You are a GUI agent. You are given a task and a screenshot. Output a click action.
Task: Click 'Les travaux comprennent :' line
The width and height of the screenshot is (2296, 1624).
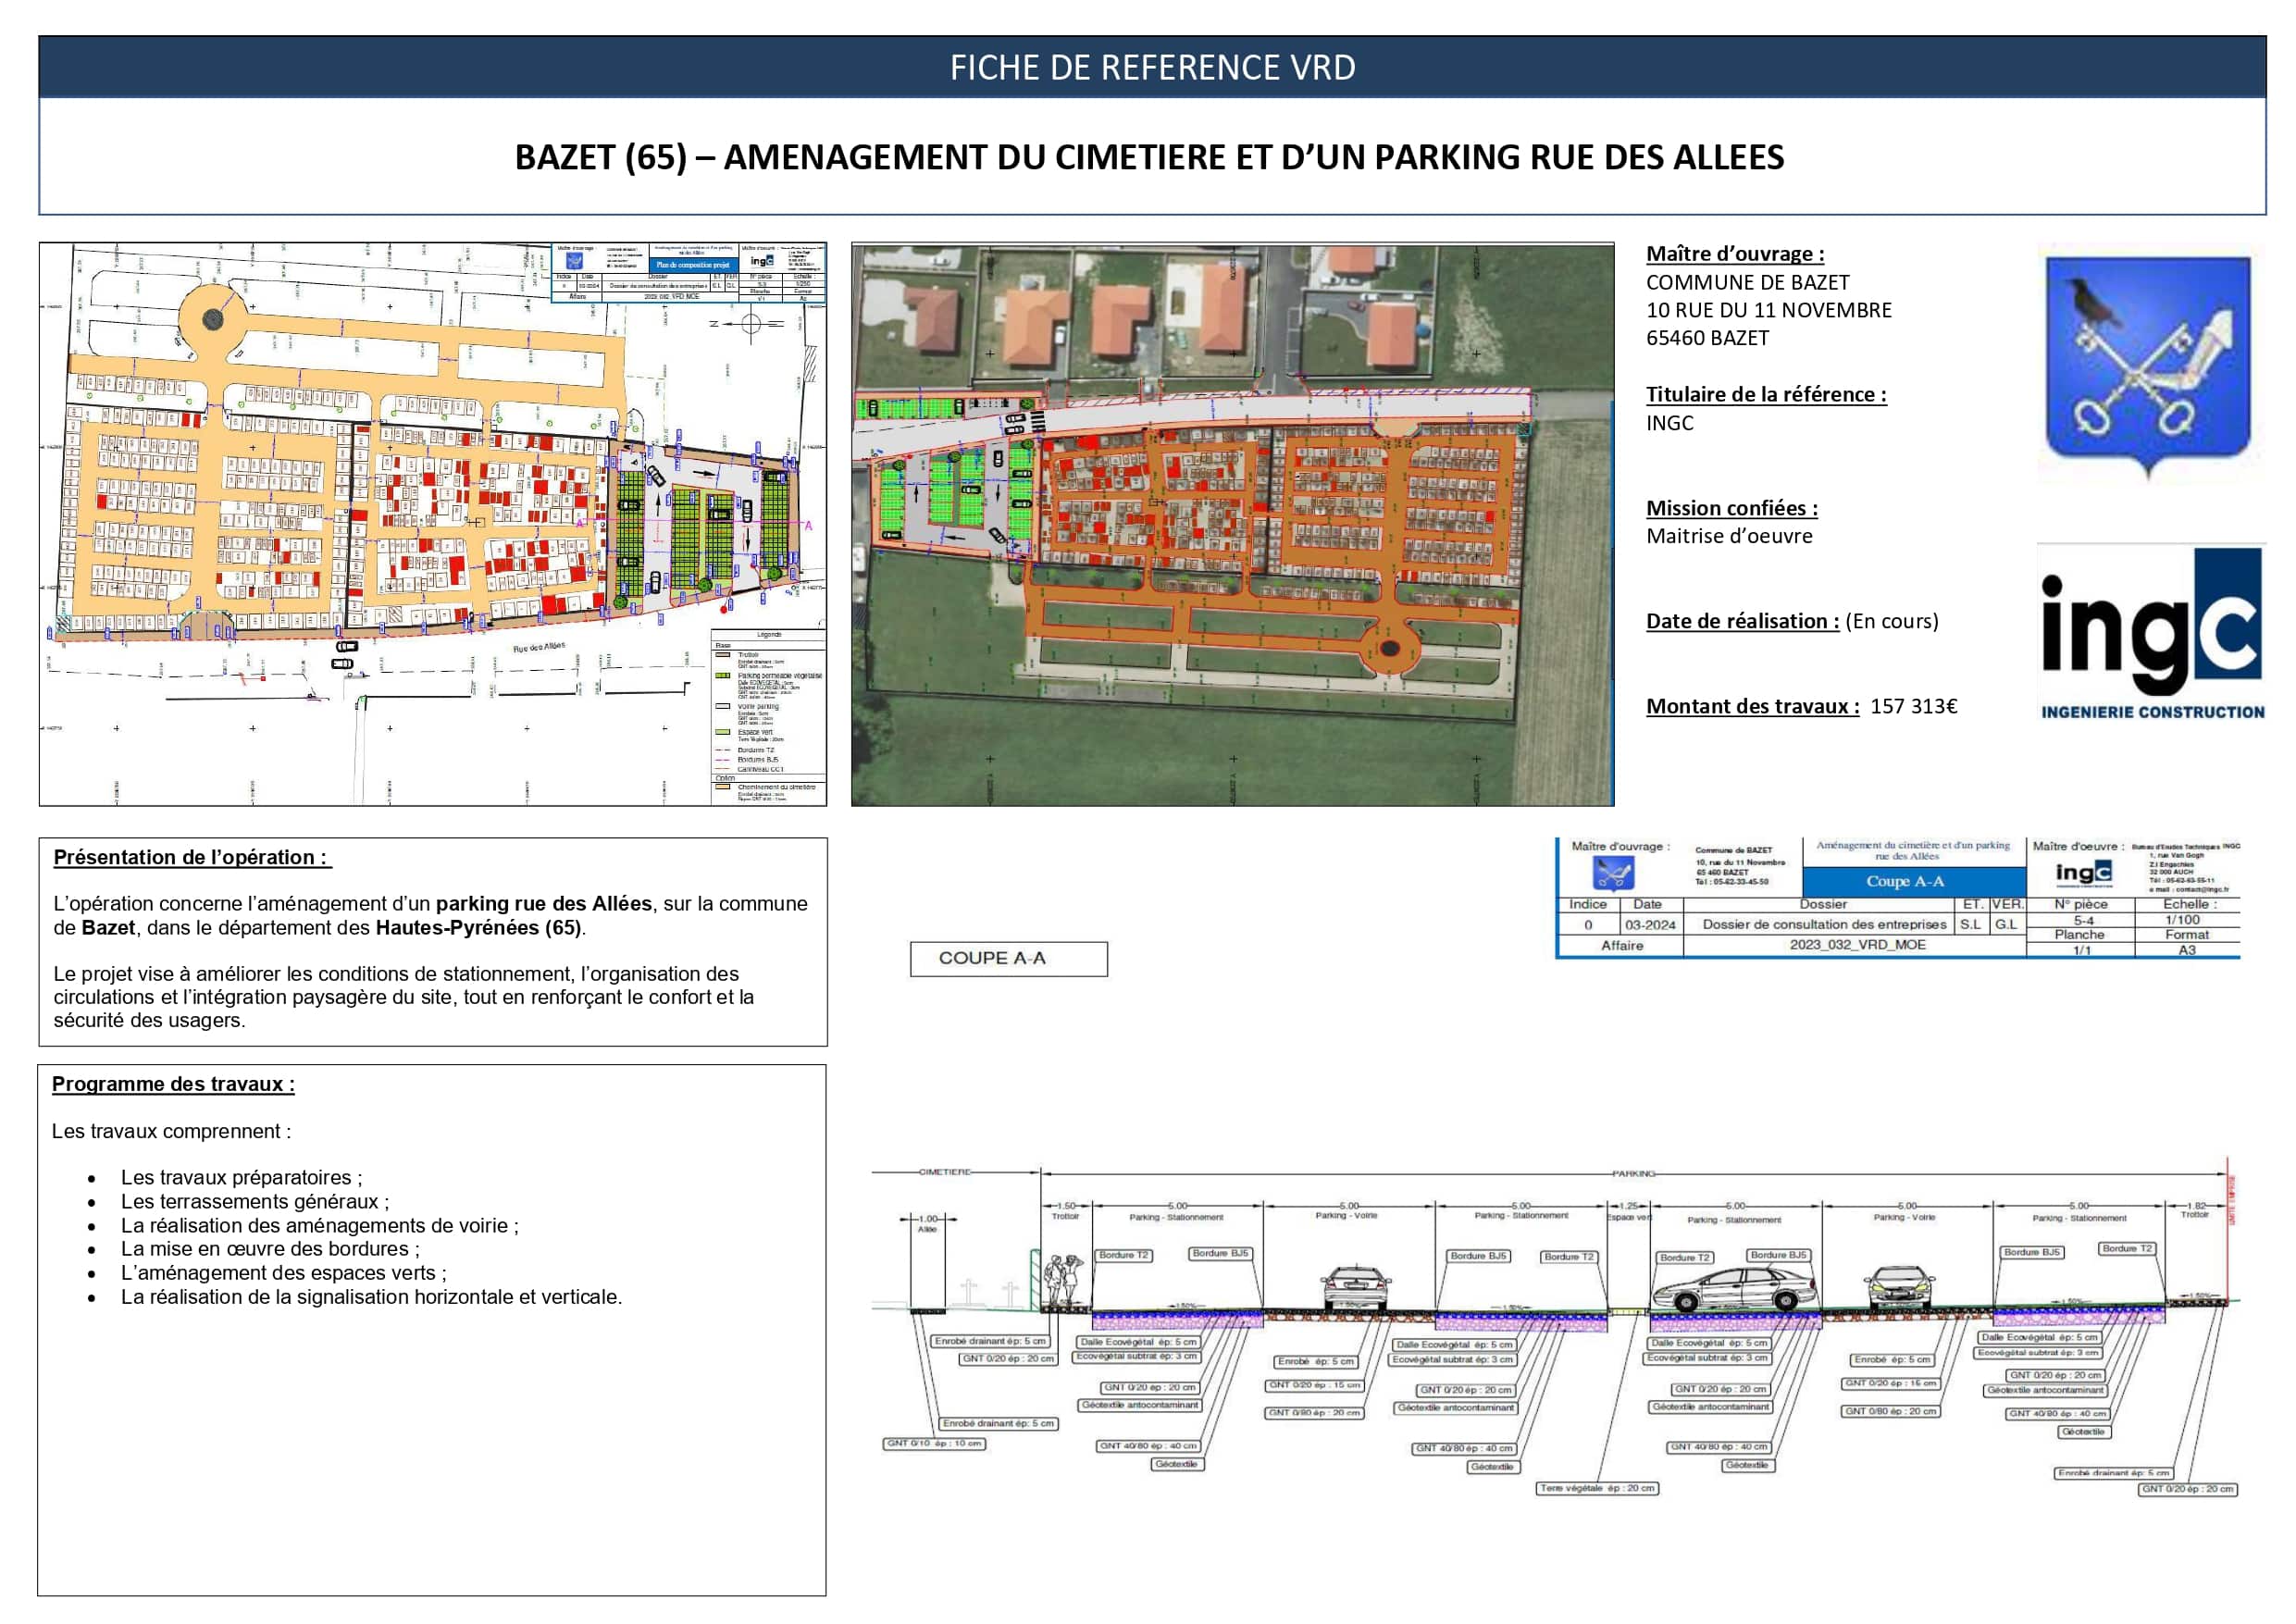[x=171, y=1131]
